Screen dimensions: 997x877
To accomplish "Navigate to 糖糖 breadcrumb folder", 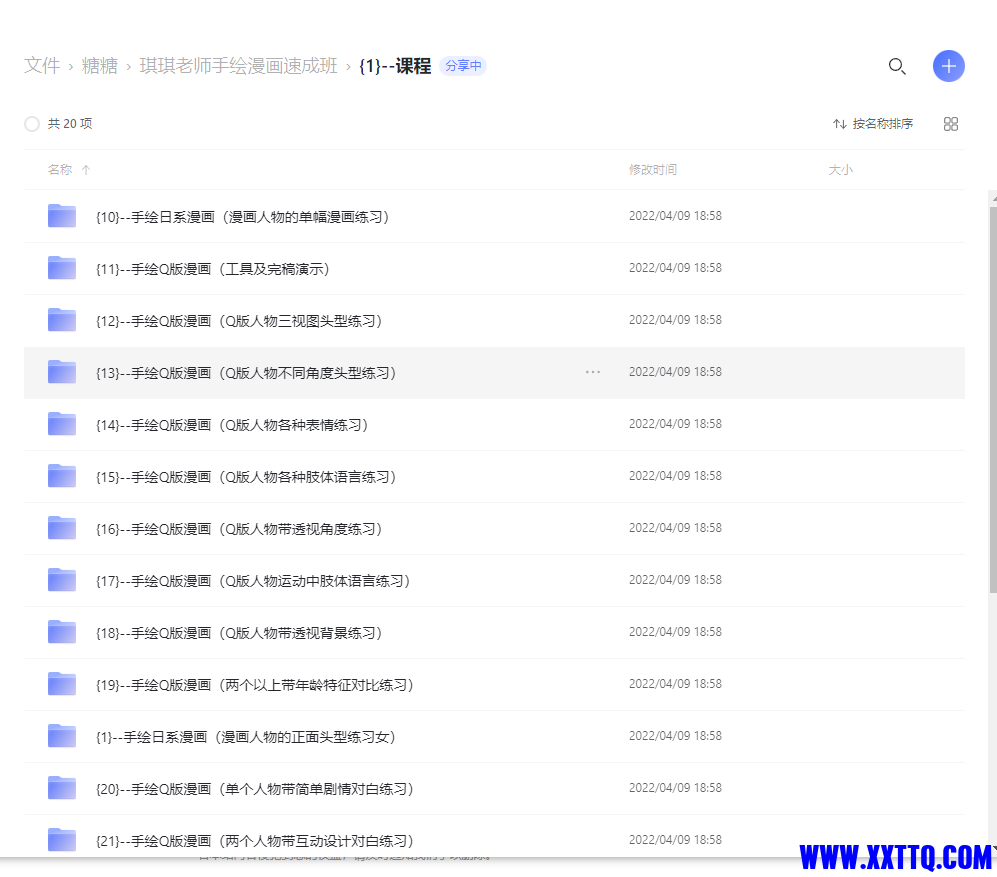I will [x=100, y=66].
